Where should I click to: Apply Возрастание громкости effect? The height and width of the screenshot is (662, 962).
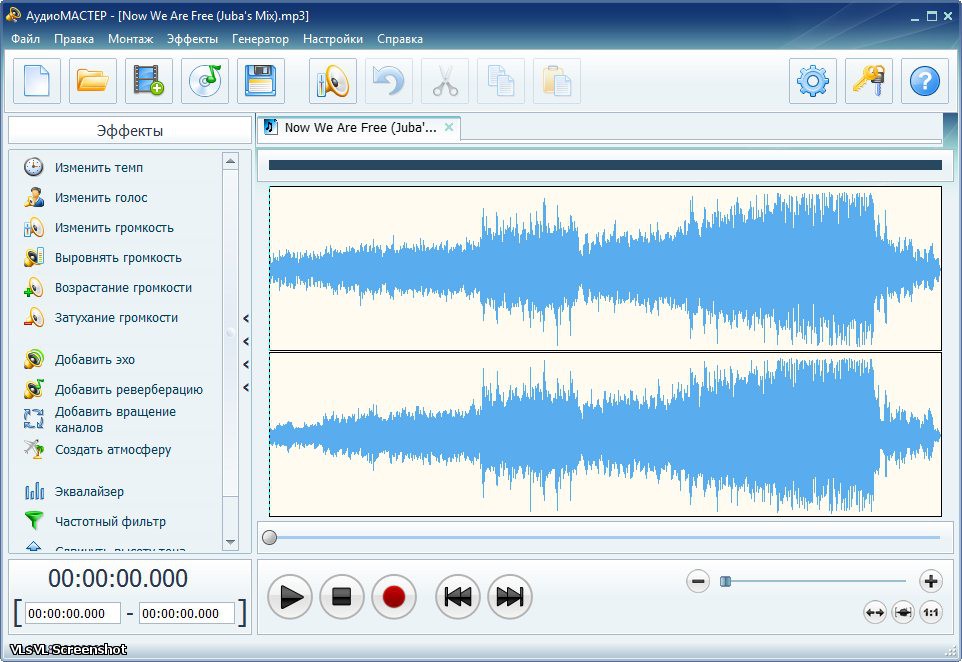pyautogui.click(x=123, y=288)
